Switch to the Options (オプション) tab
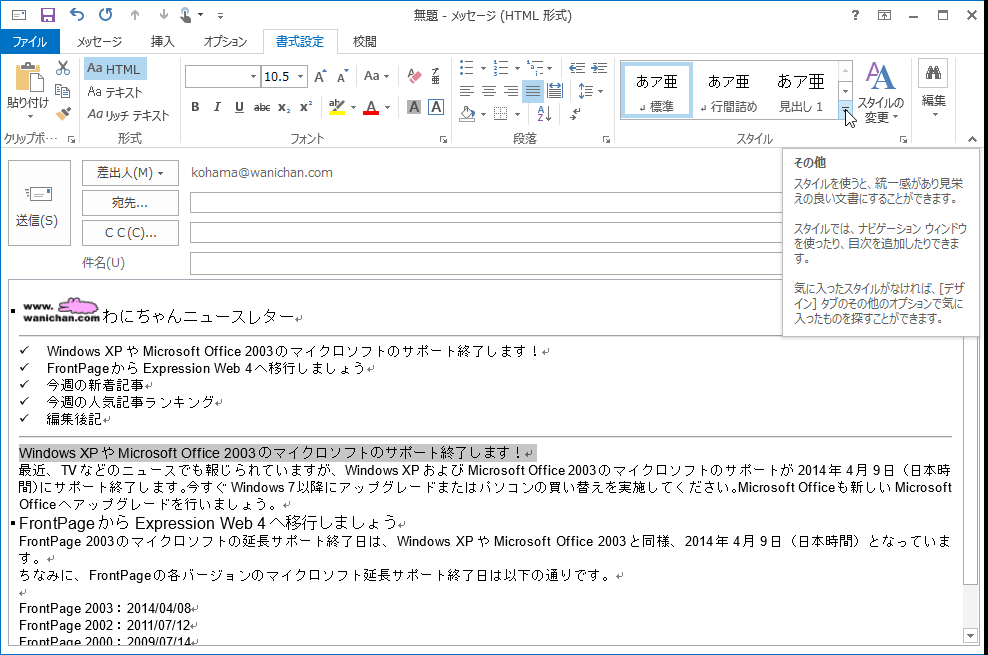The width and height of the screenshot is (988, 655). click(226, 42)
